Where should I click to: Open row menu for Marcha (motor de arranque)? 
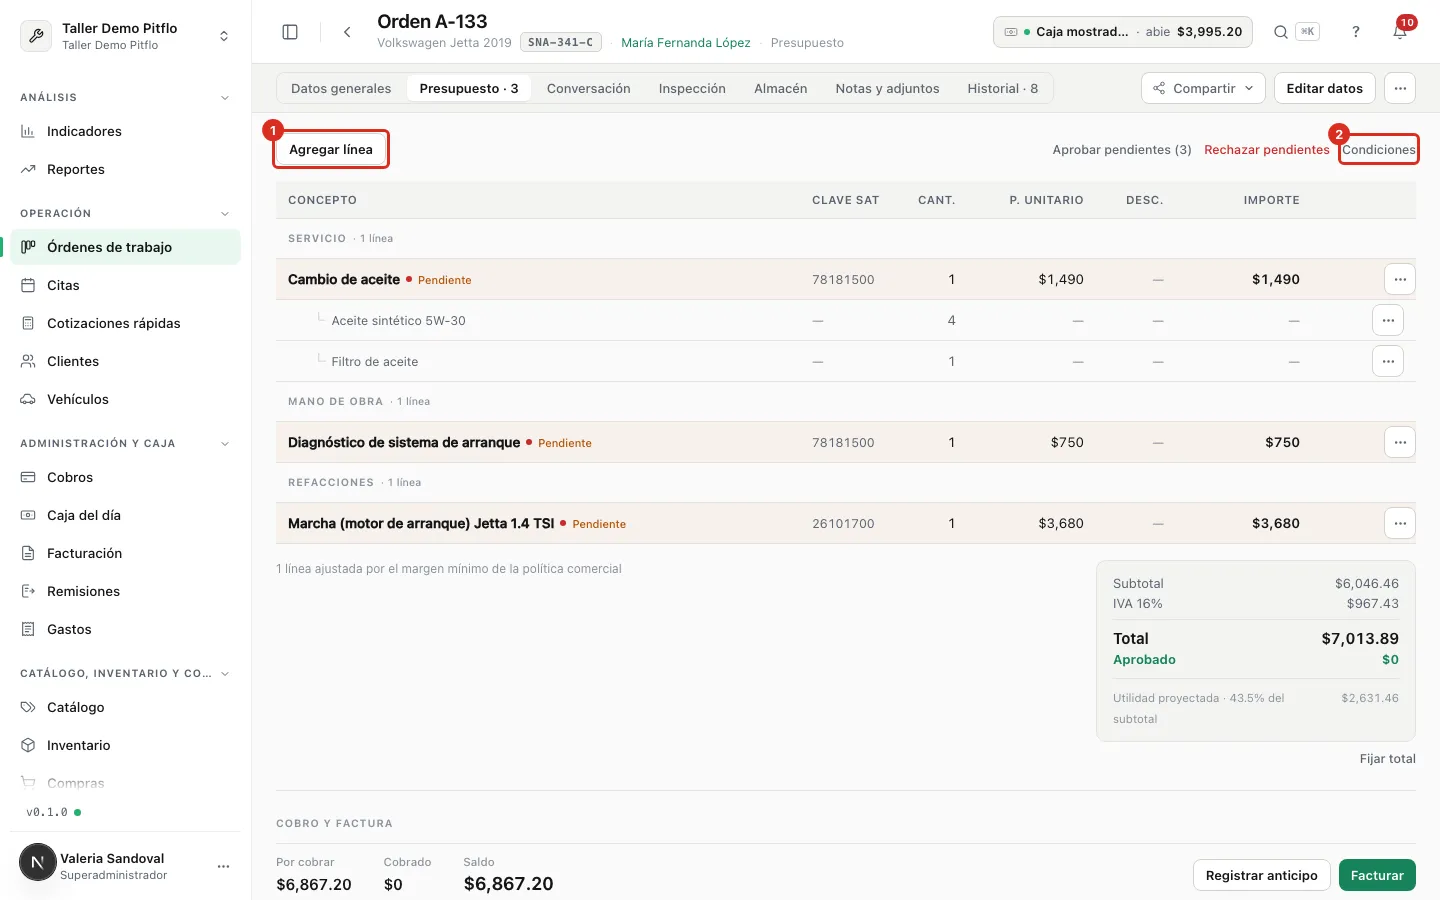click(x=1400, y=523)
